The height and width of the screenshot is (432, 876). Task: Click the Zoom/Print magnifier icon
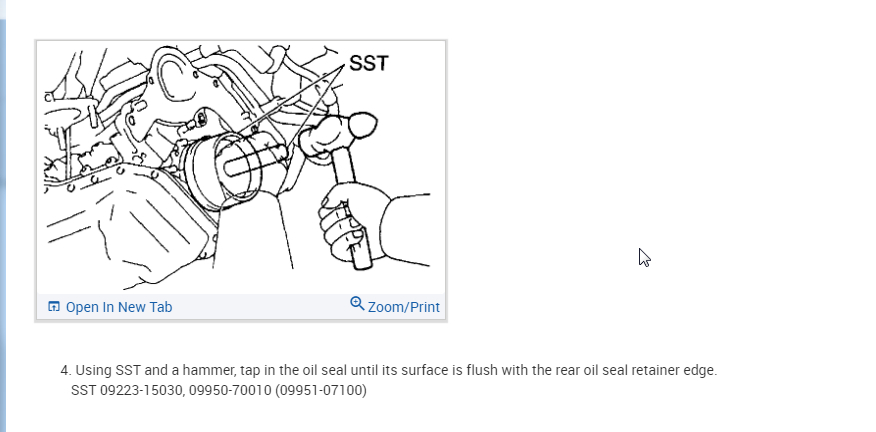coord(357,303)
